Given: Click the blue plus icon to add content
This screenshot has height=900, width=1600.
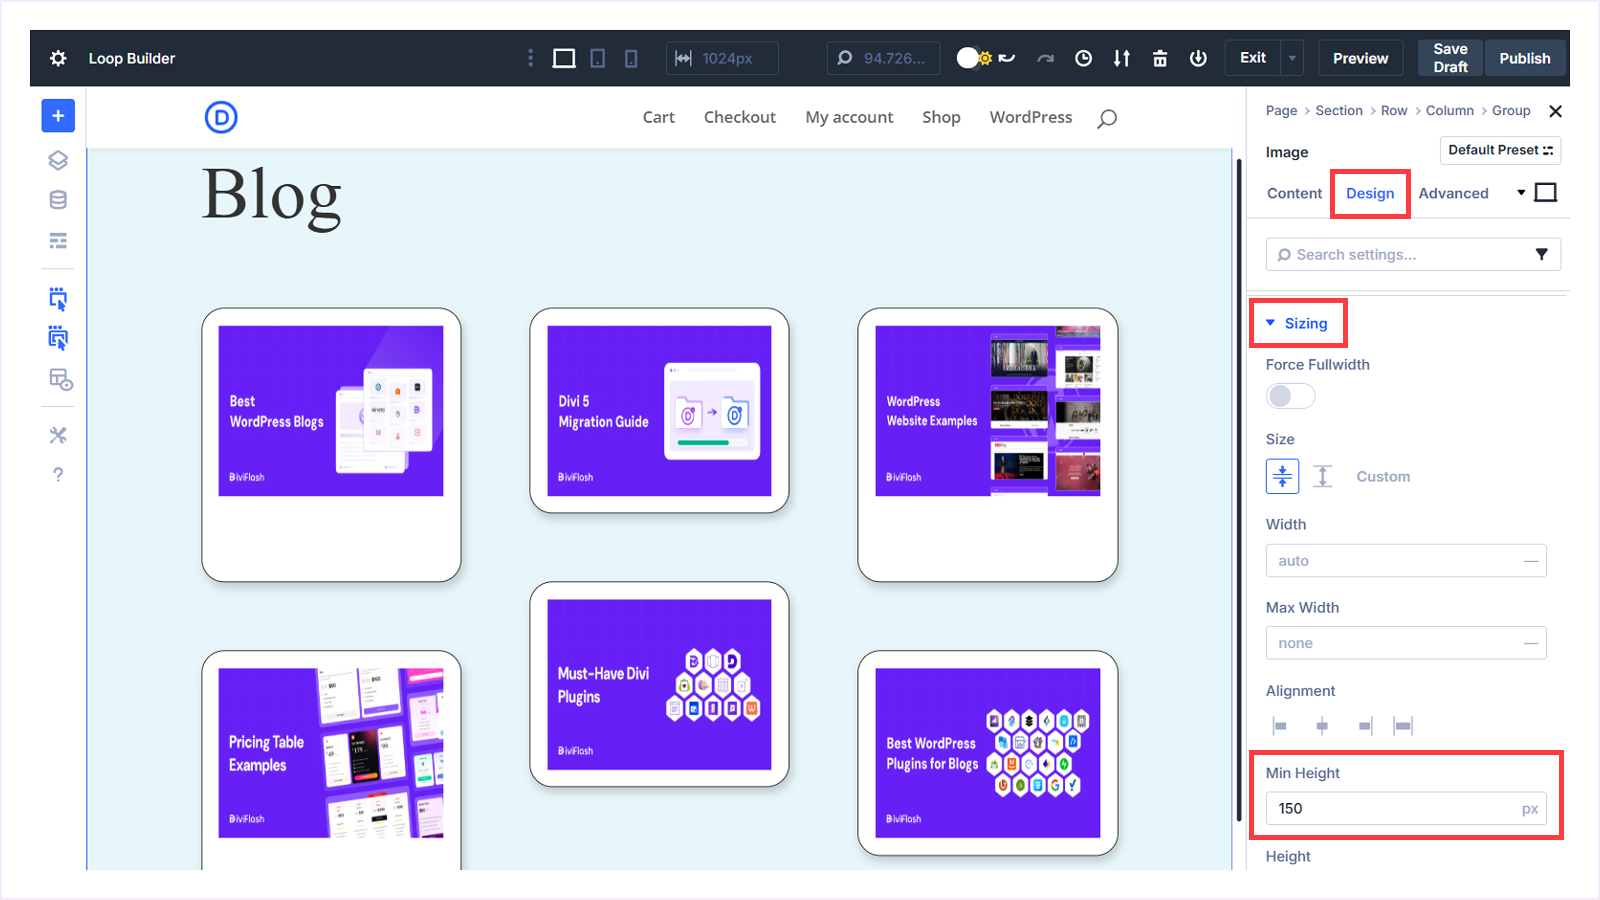Looking at the screenshot, I should (58, 115).
